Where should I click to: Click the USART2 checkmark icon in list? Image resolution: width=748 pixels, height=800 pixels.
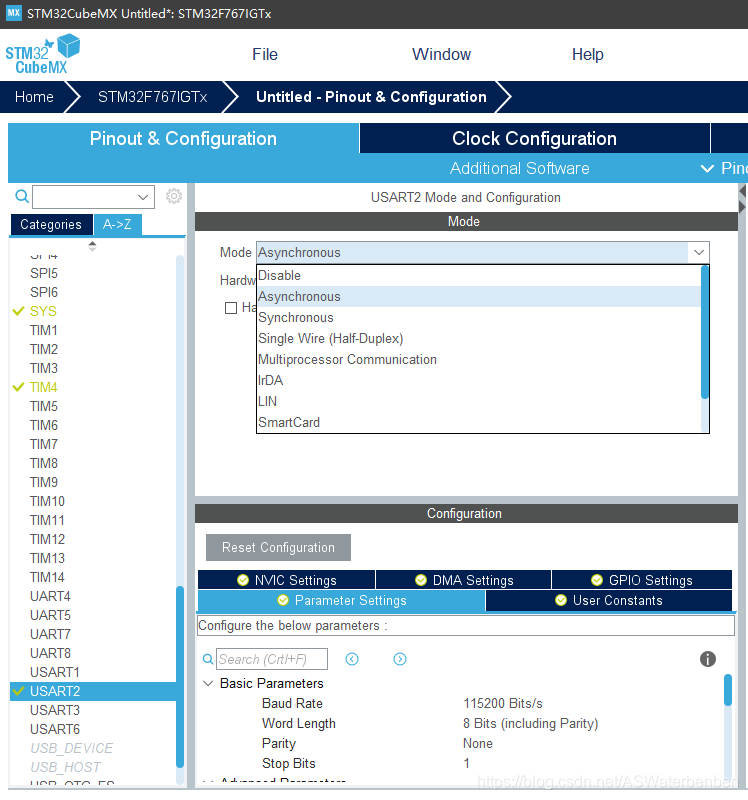[18, 691]
